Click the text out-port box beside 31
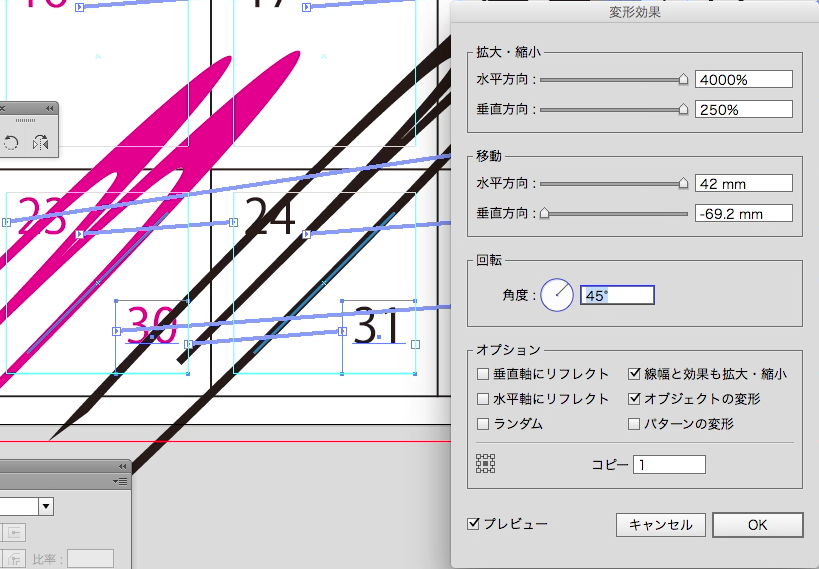Screen dimensions: 819x569 [415, 344]
